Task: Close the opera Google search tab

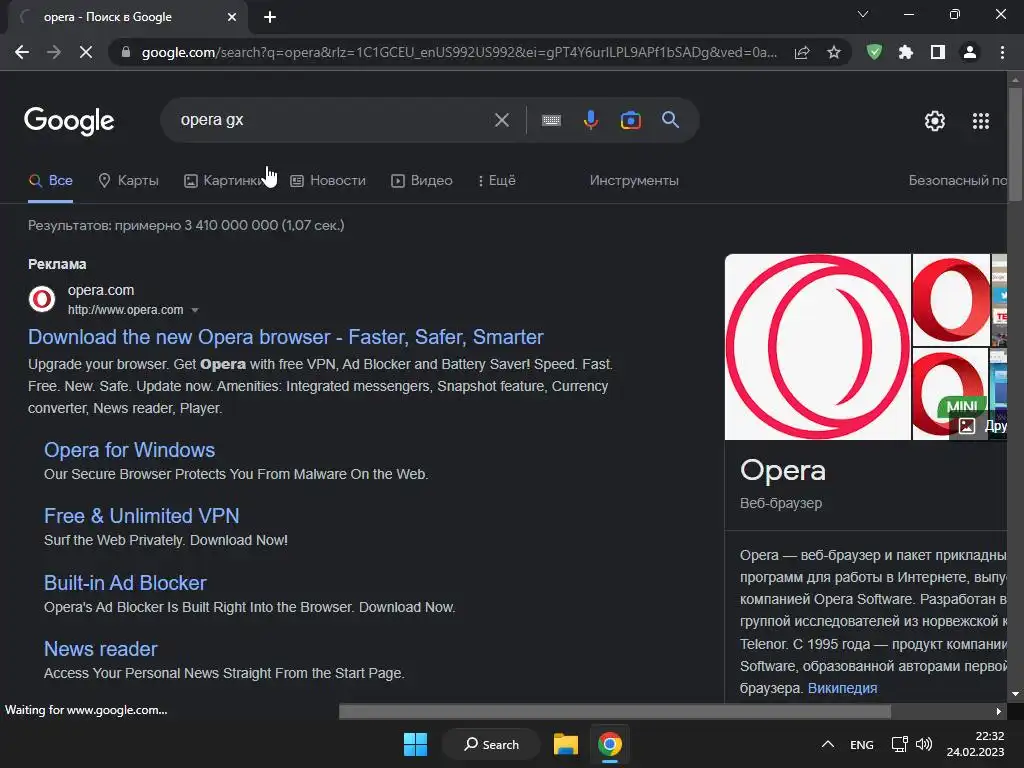Action: tap(232, 17)
